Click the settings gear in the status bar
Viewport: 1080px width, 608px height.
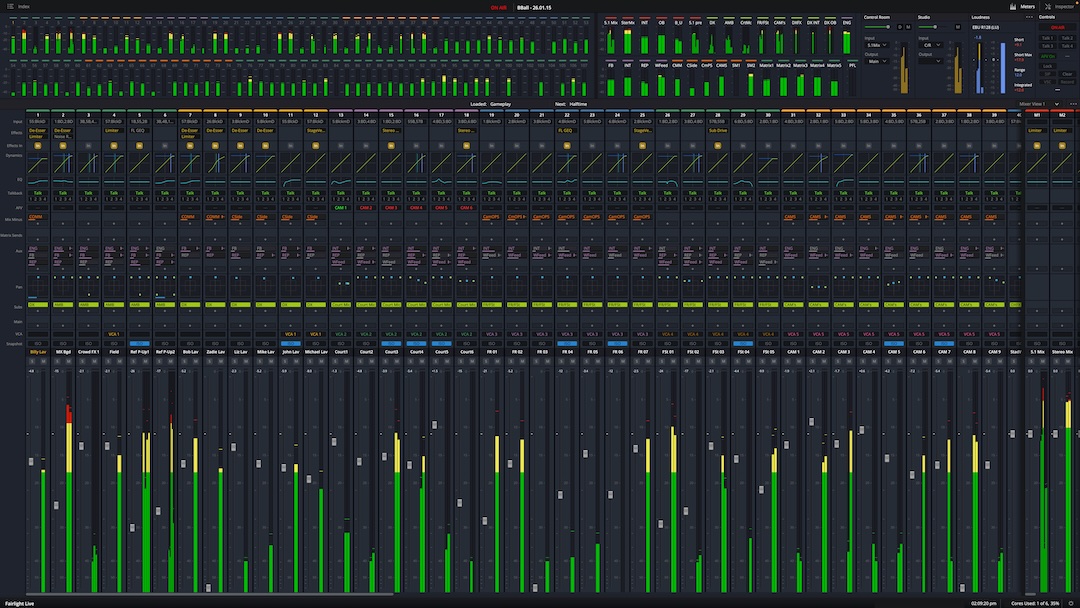coord(1071,602)
